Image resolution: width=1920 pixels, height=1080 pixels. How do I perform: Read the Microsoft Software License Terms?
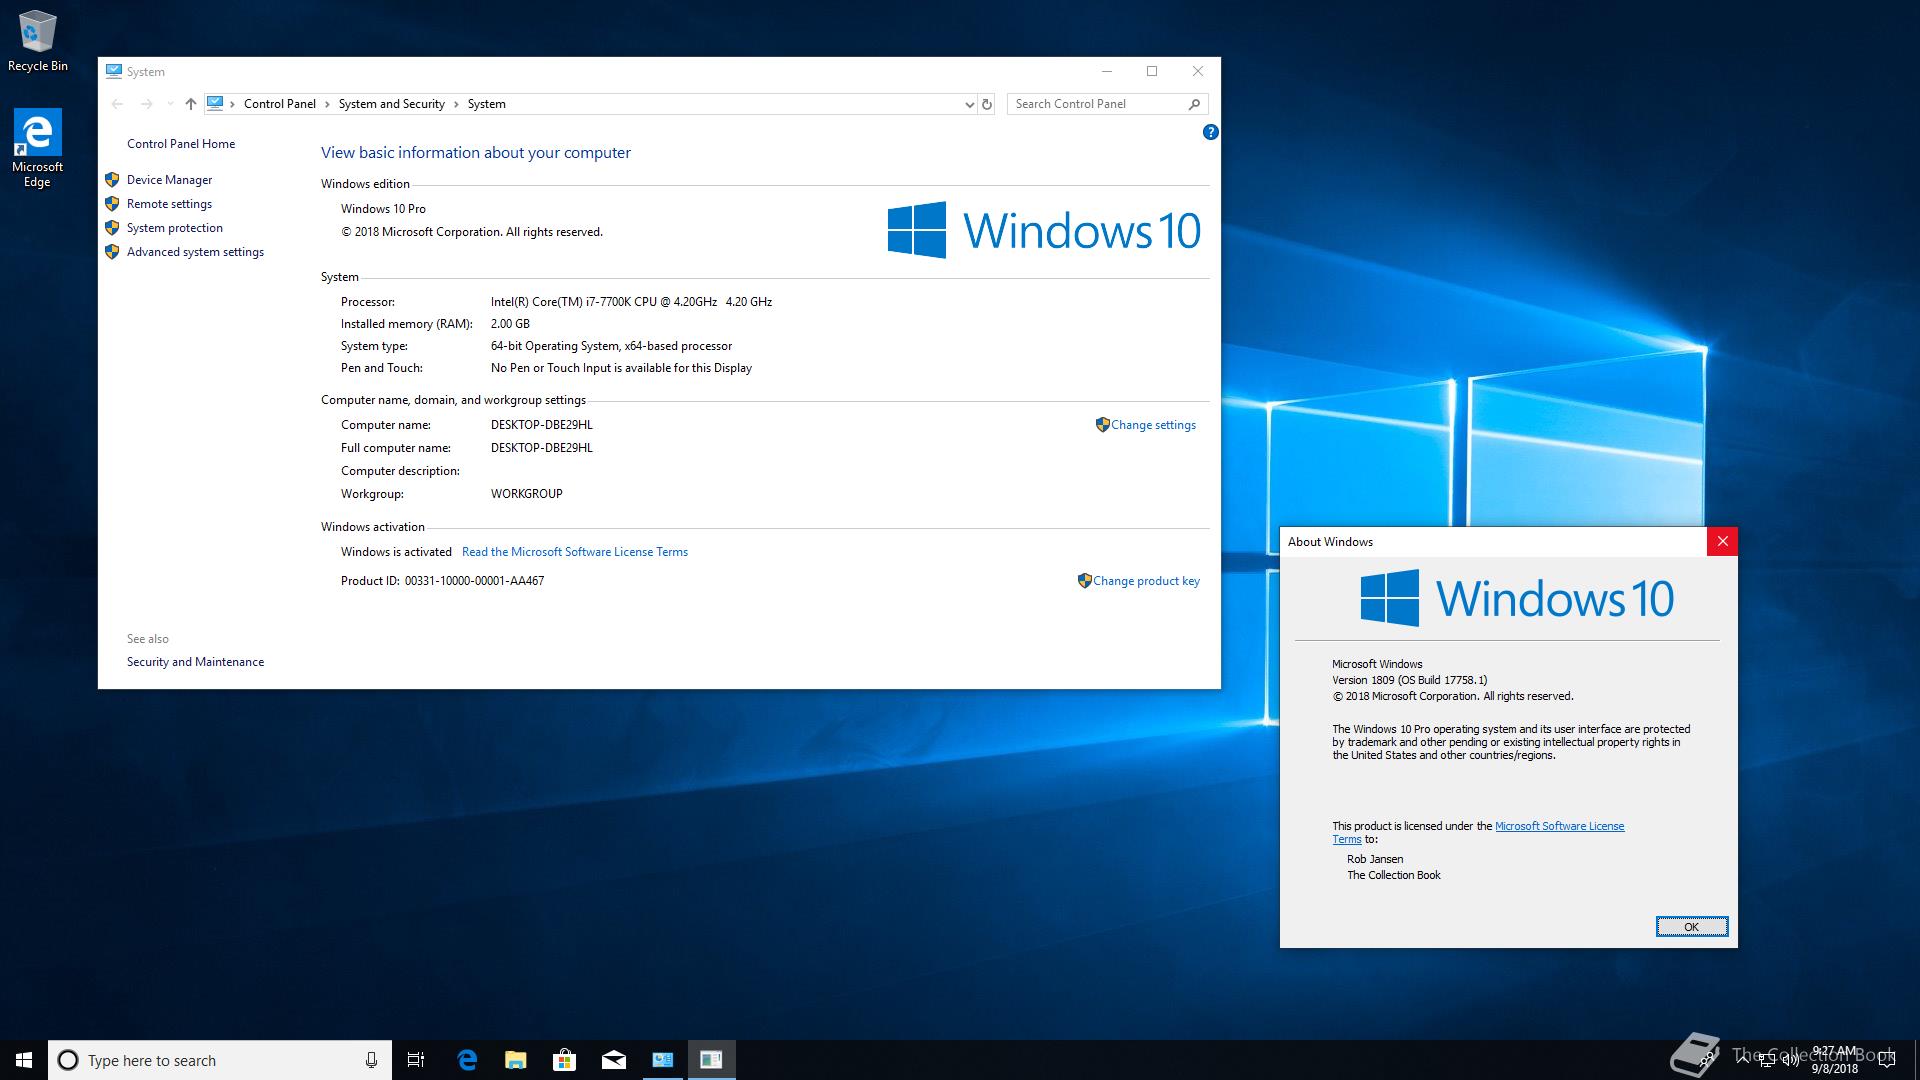574,552
